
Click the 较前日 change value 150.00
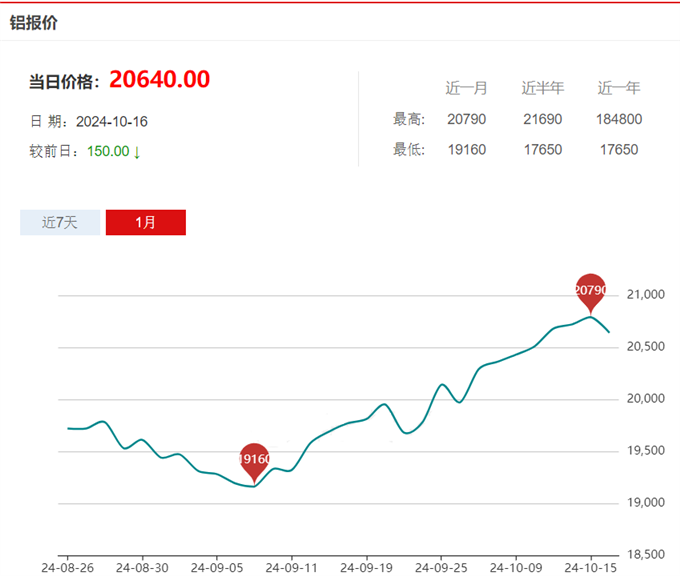[x=108, y=152]
